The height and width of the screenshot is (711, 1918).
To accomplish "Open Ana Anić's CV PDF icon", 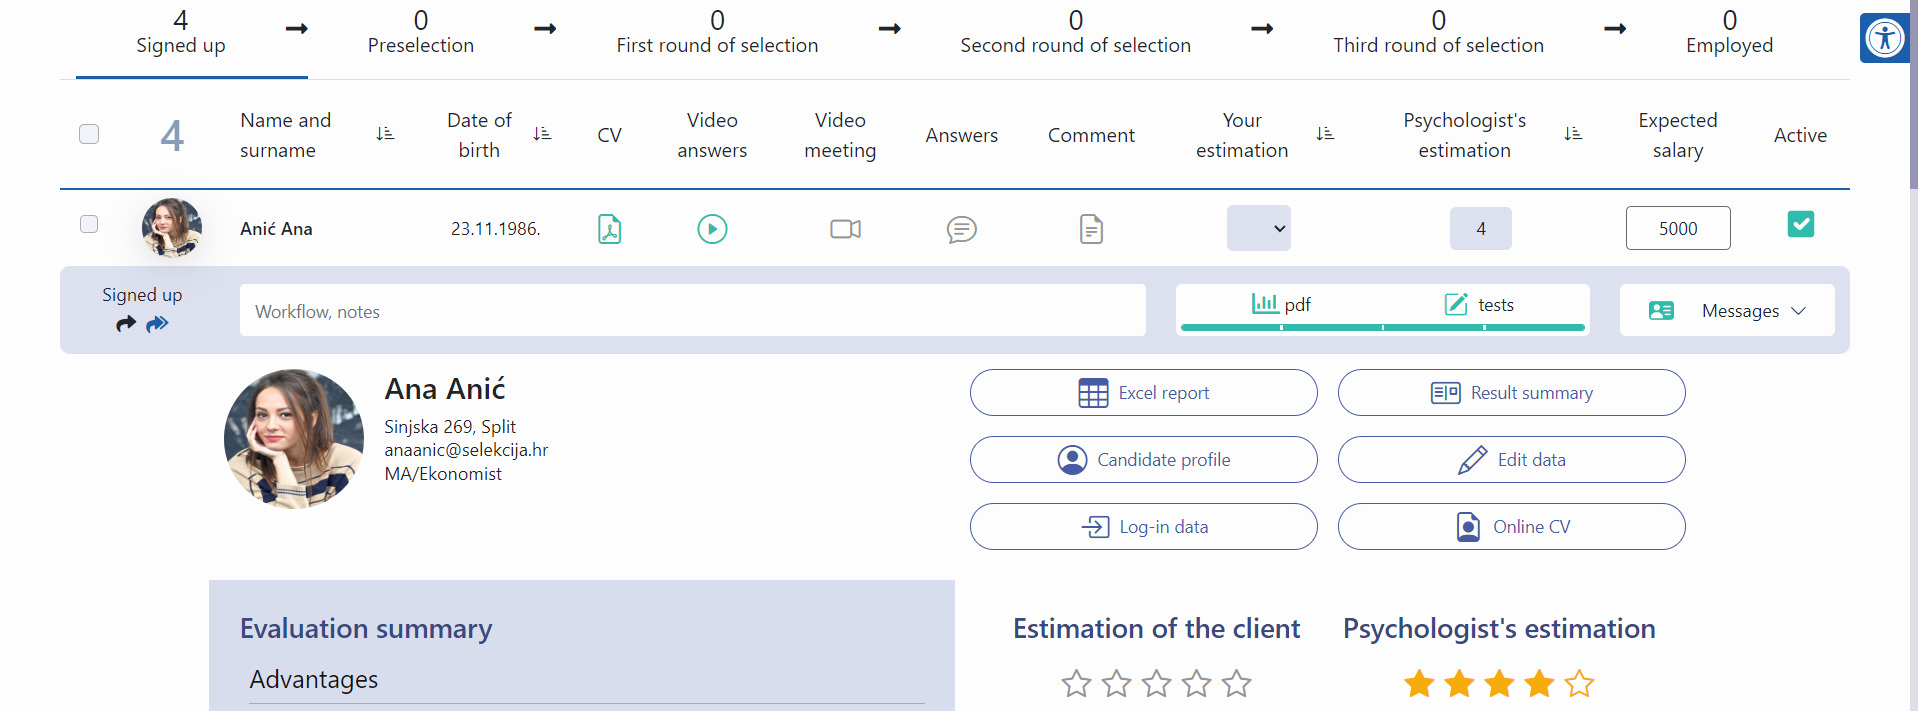I will coord(609,229).
